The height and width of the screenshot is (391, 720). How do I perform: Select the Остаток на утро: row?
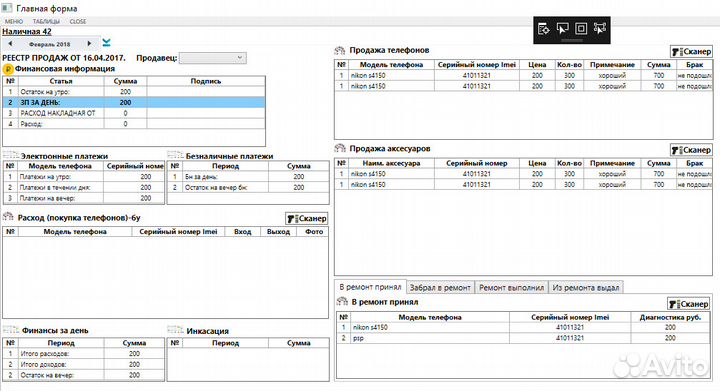pos(134,92)
